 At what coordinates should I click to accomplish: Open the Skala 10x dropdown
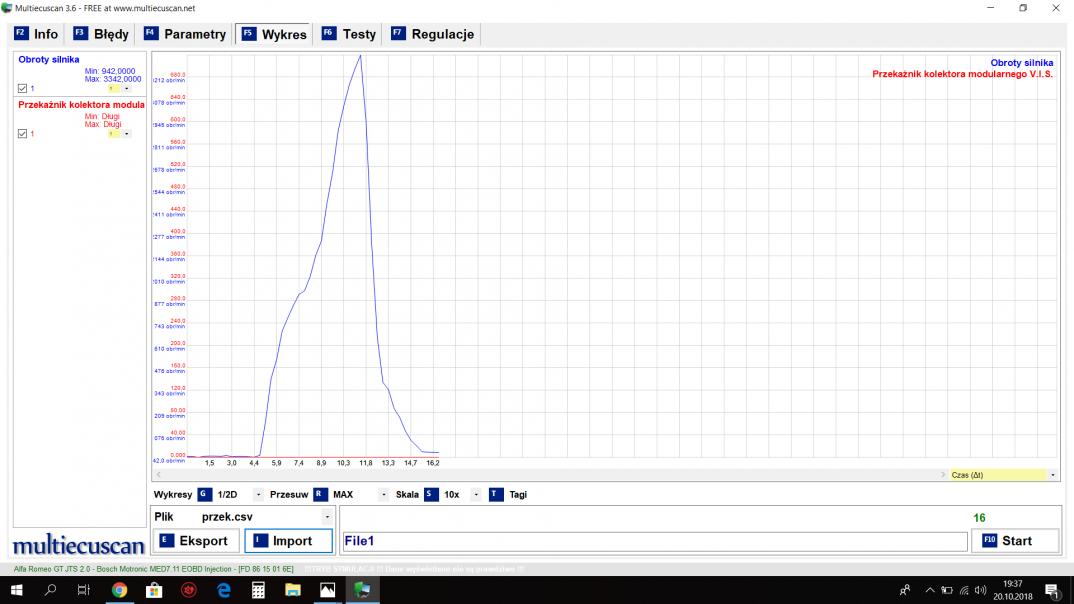(476, 494)
